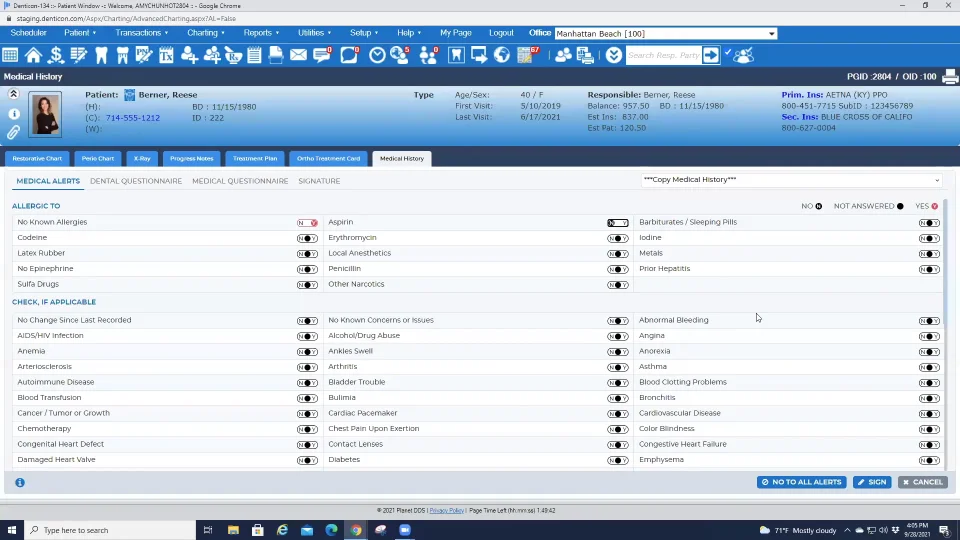Click the blue globe web icon
The height and width of the screenshot is (540, 960).
point(502,55)
